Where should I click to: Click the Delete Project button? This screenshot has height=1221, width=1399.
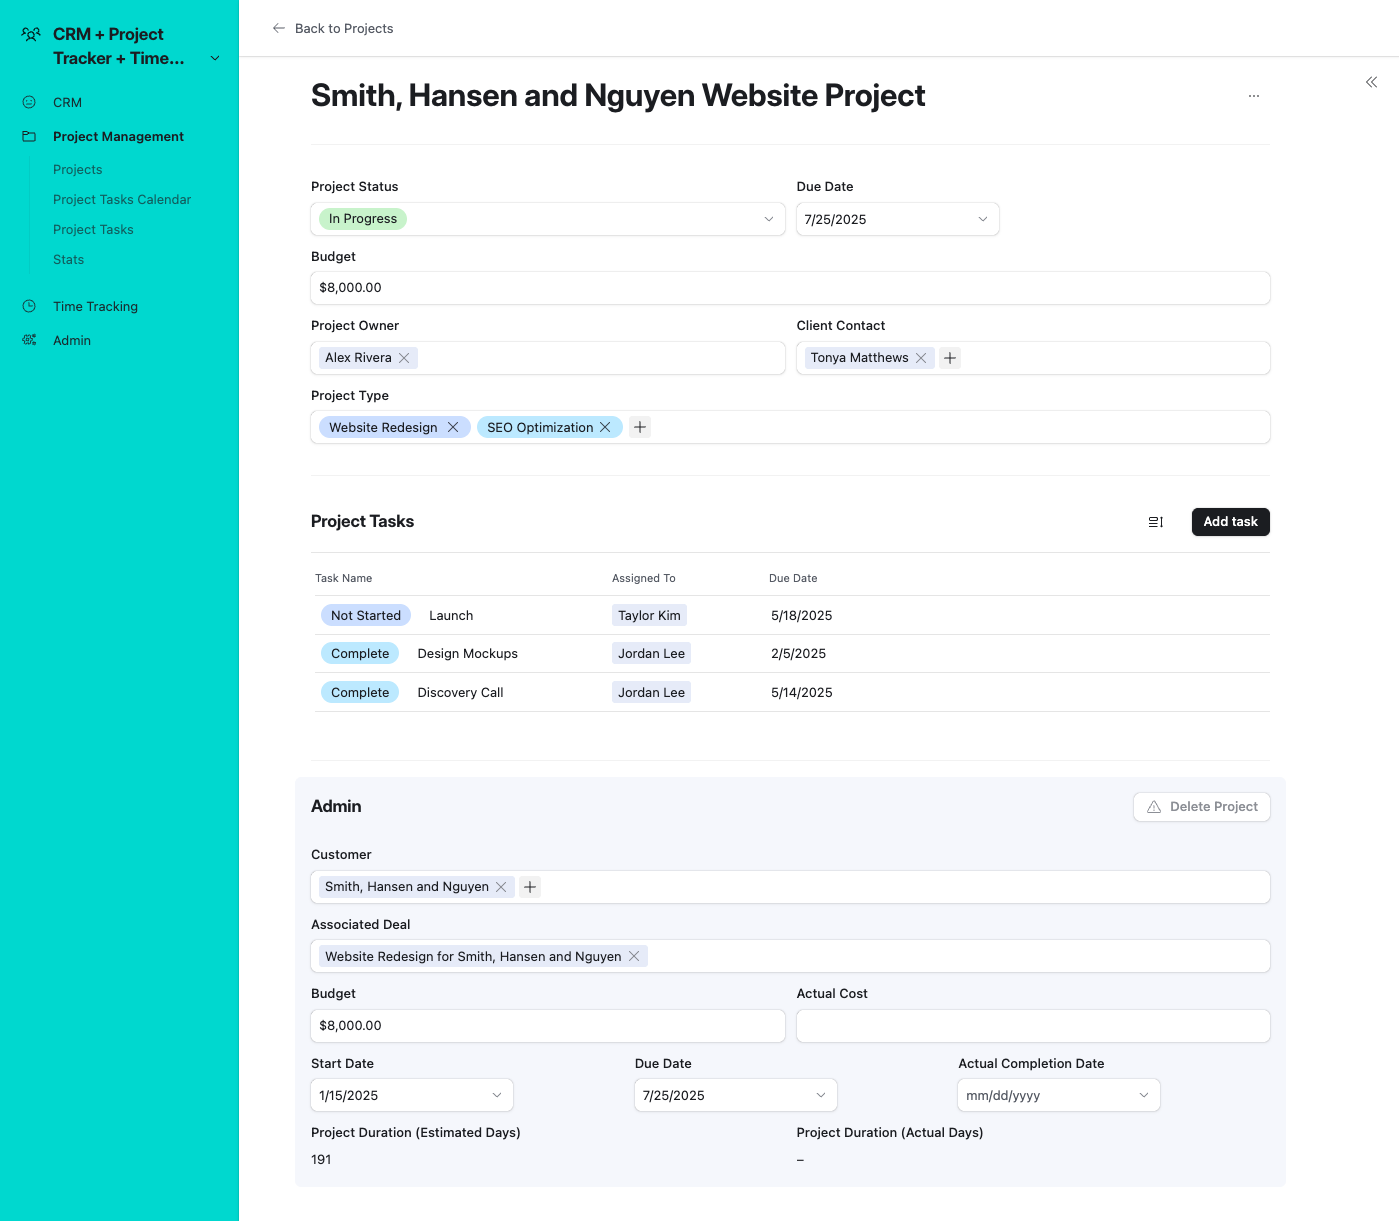click(x=1201, y=807)
